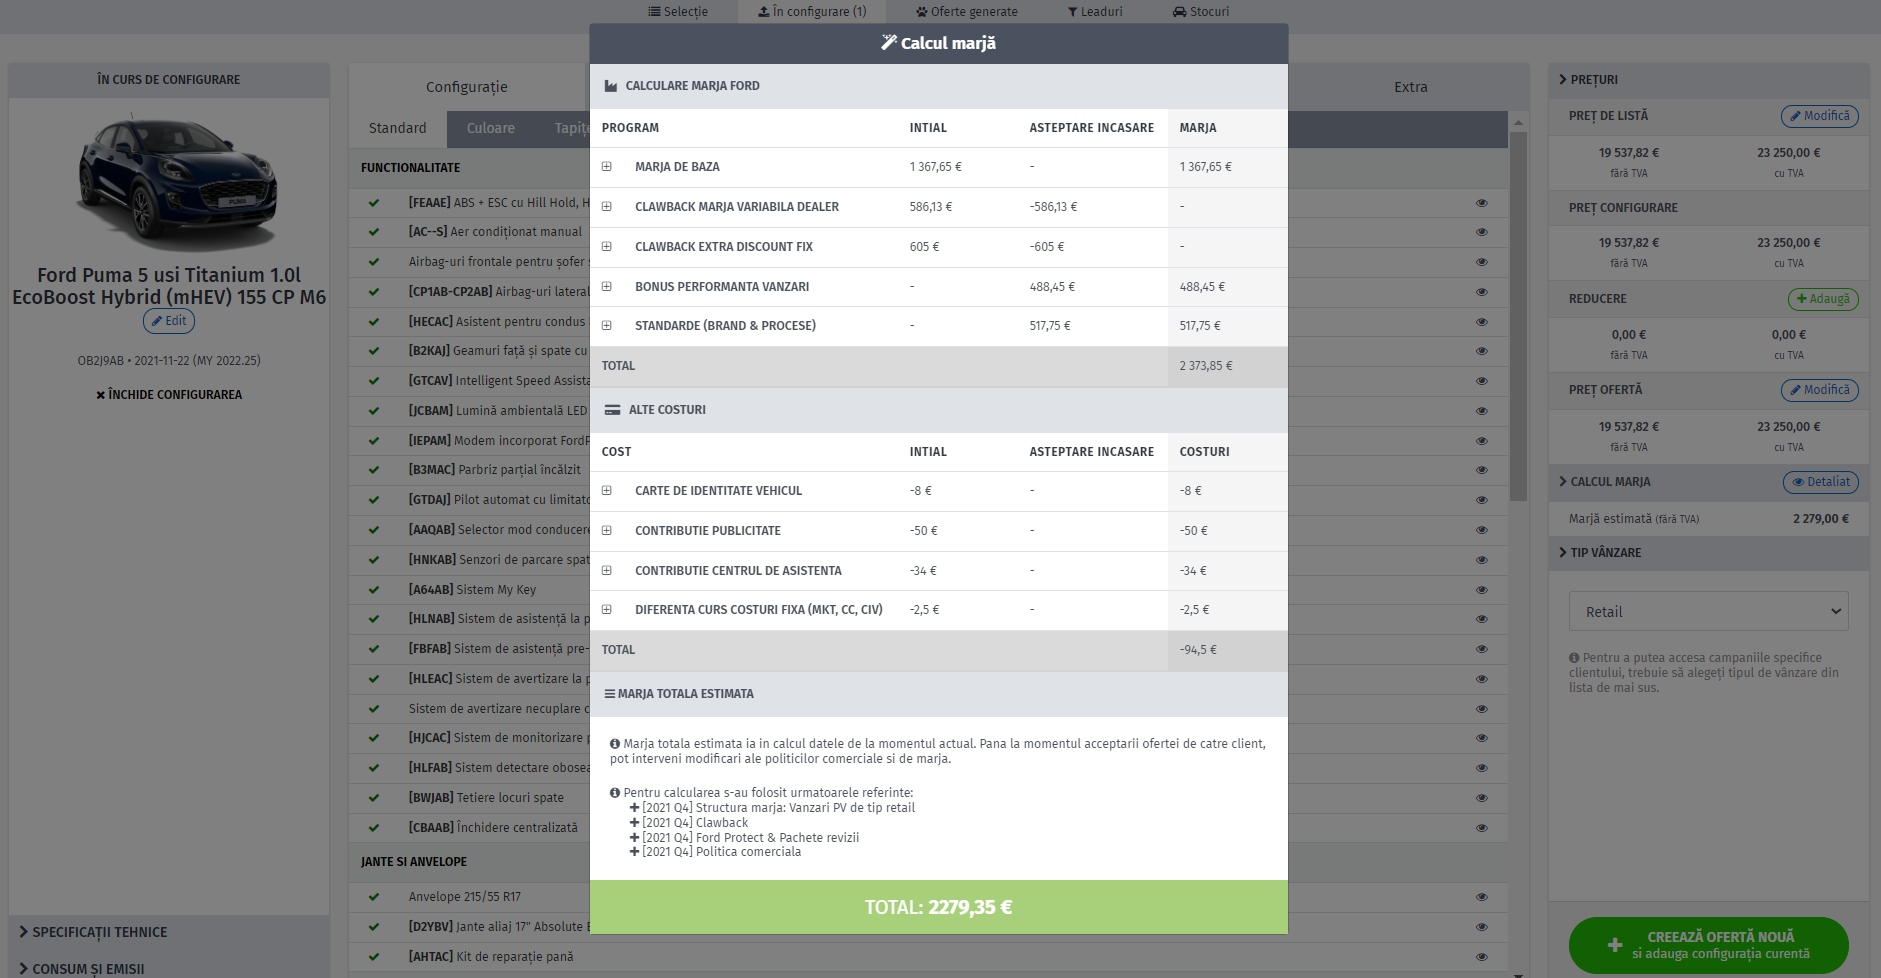Click the green TOTAL: 2279,35 € bar
This screenshot has width=1881, height=978.
(939, 907)
